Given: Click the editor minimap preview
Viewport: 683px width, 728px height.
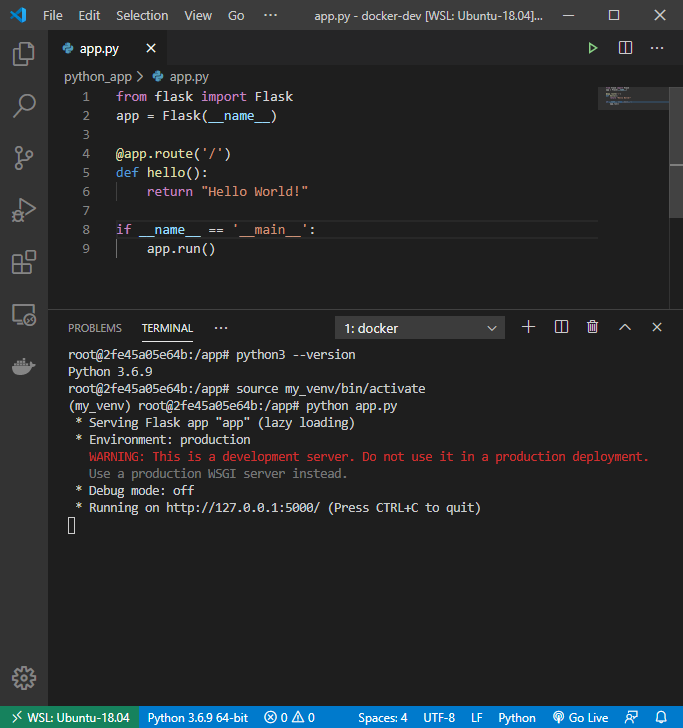Looking at the screenshot, I should (633, 98).
